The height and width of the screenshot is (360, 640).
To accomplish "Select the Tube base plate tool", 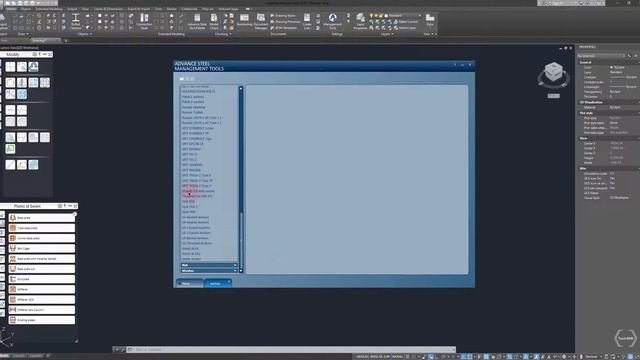I will tap(42, 228).
